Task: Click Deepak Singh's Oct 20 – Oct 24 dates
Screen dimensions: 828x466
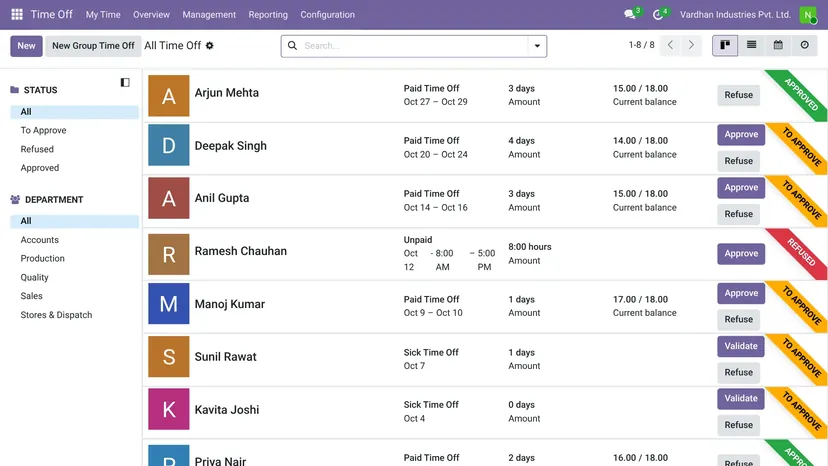Action: 436,155
